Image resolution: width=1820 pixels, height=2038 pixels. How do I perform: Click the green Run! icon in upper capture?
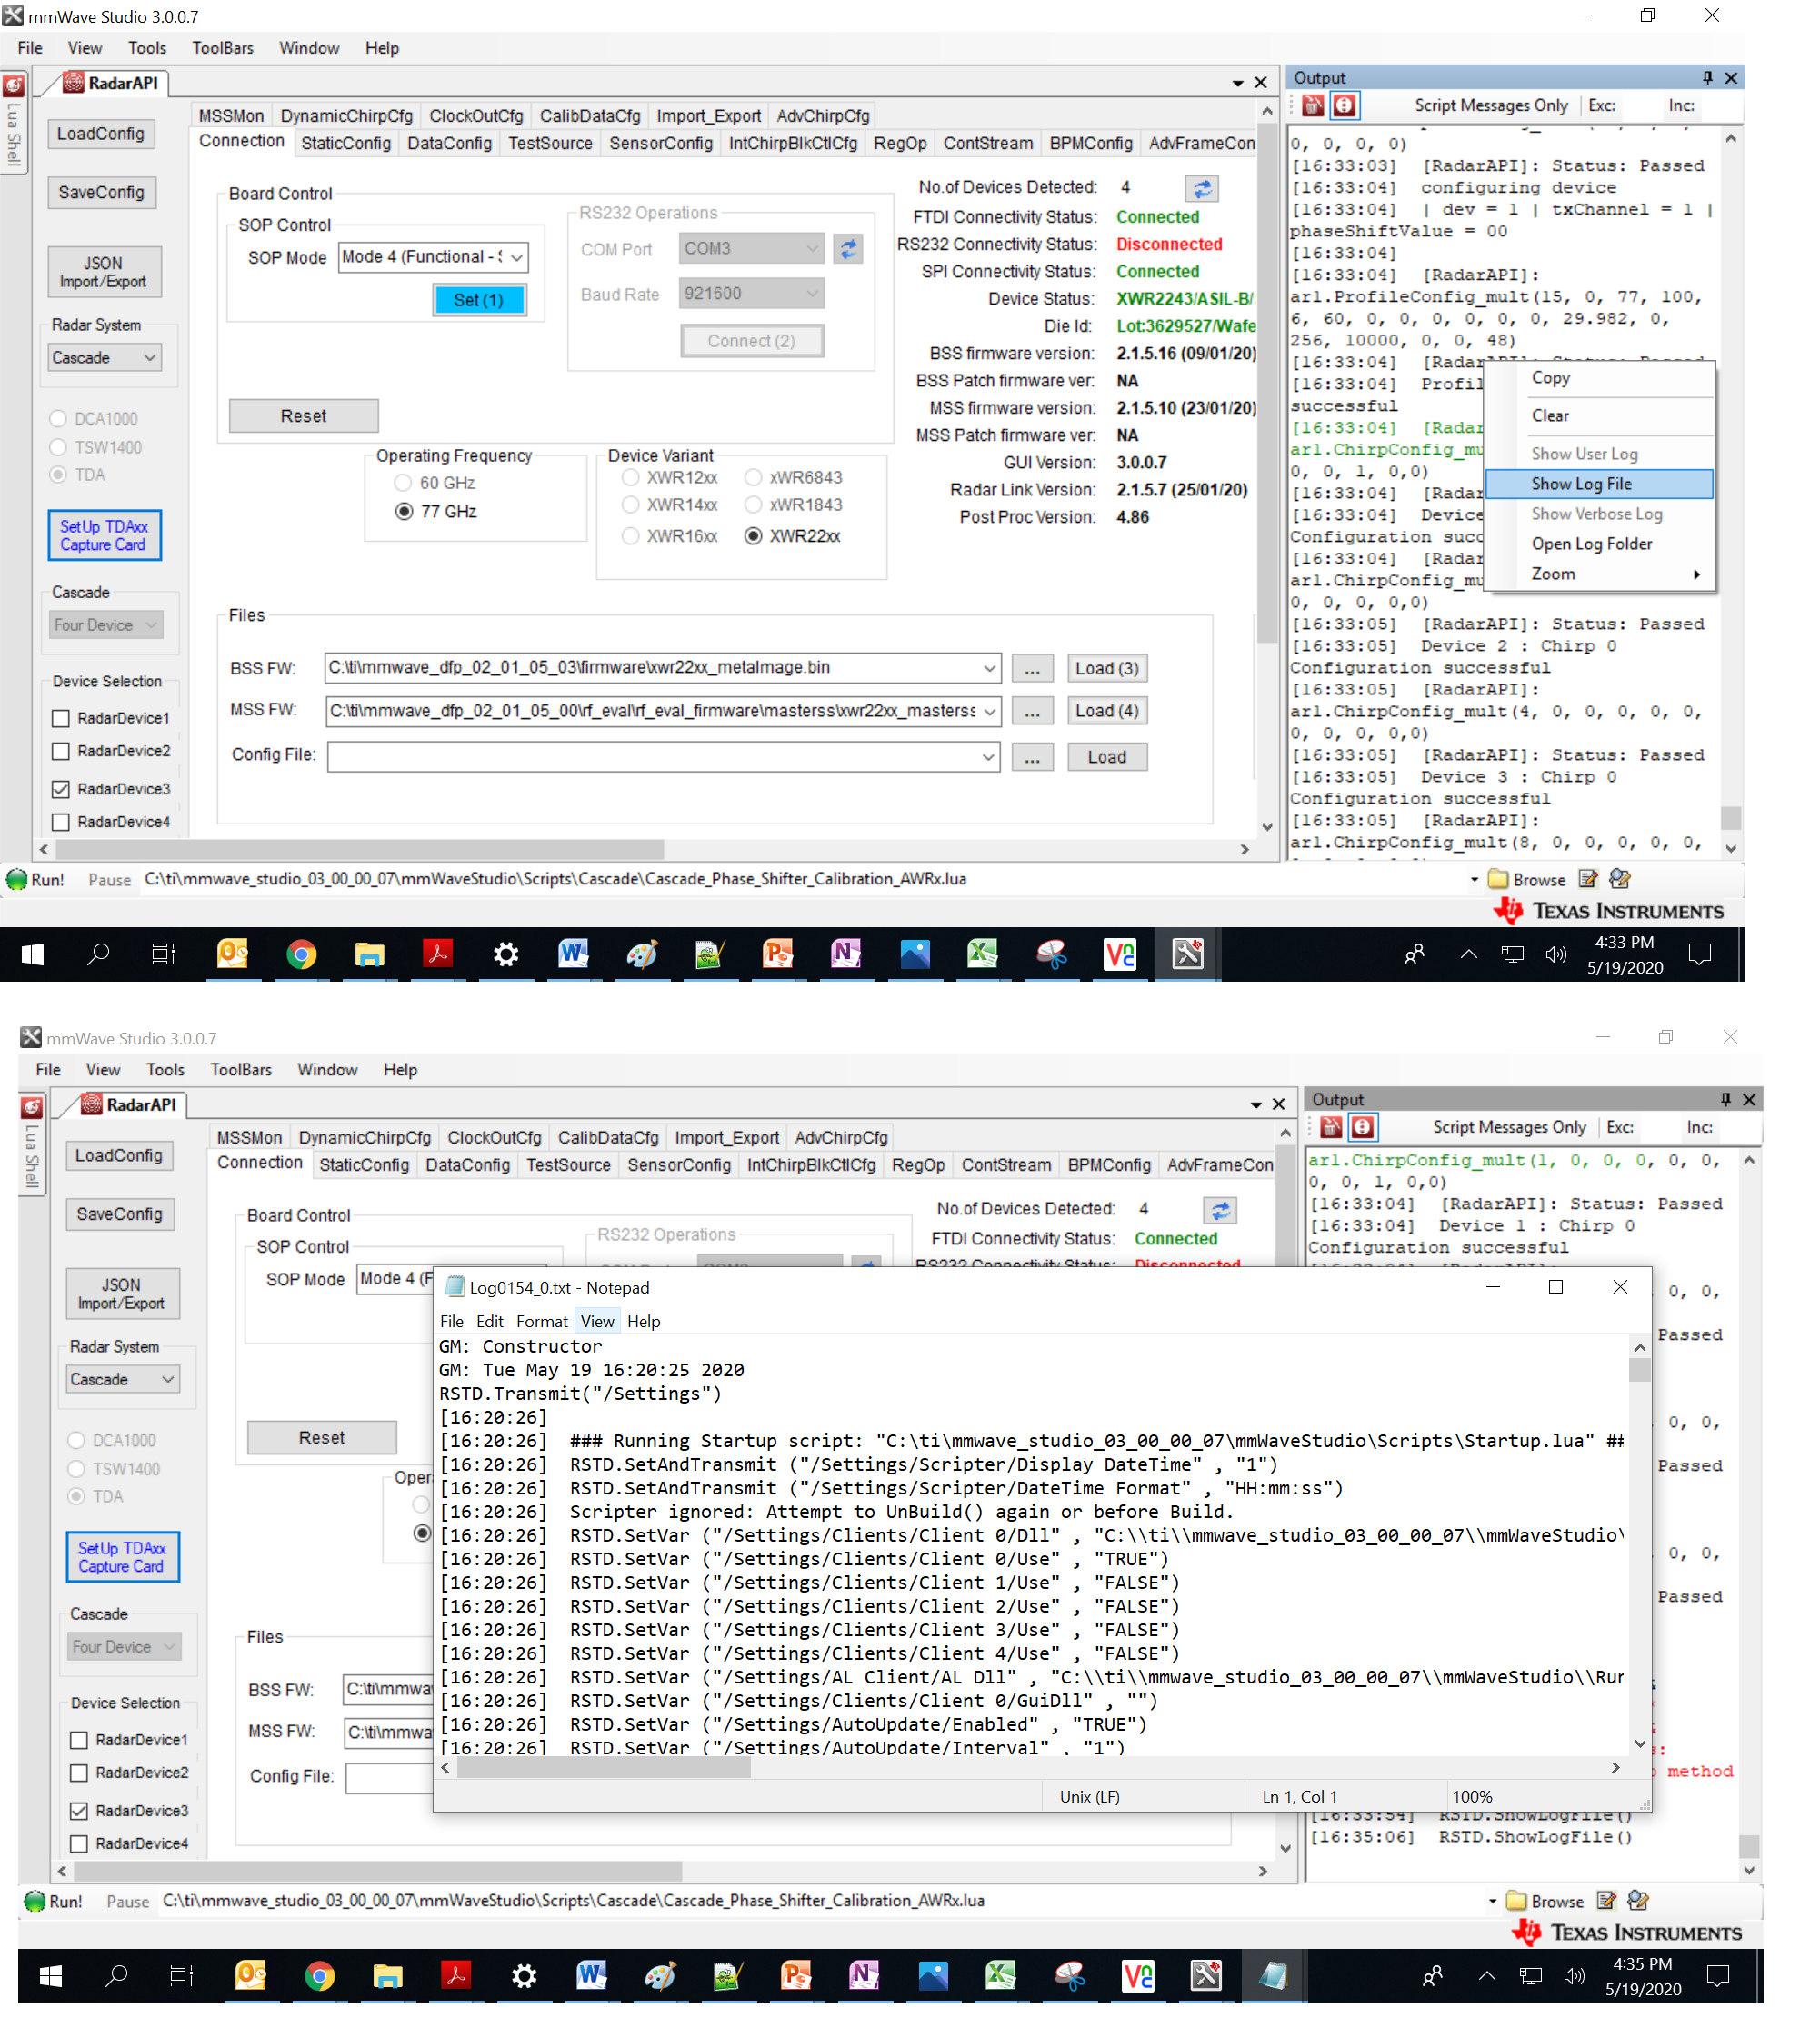coord(17,879)
